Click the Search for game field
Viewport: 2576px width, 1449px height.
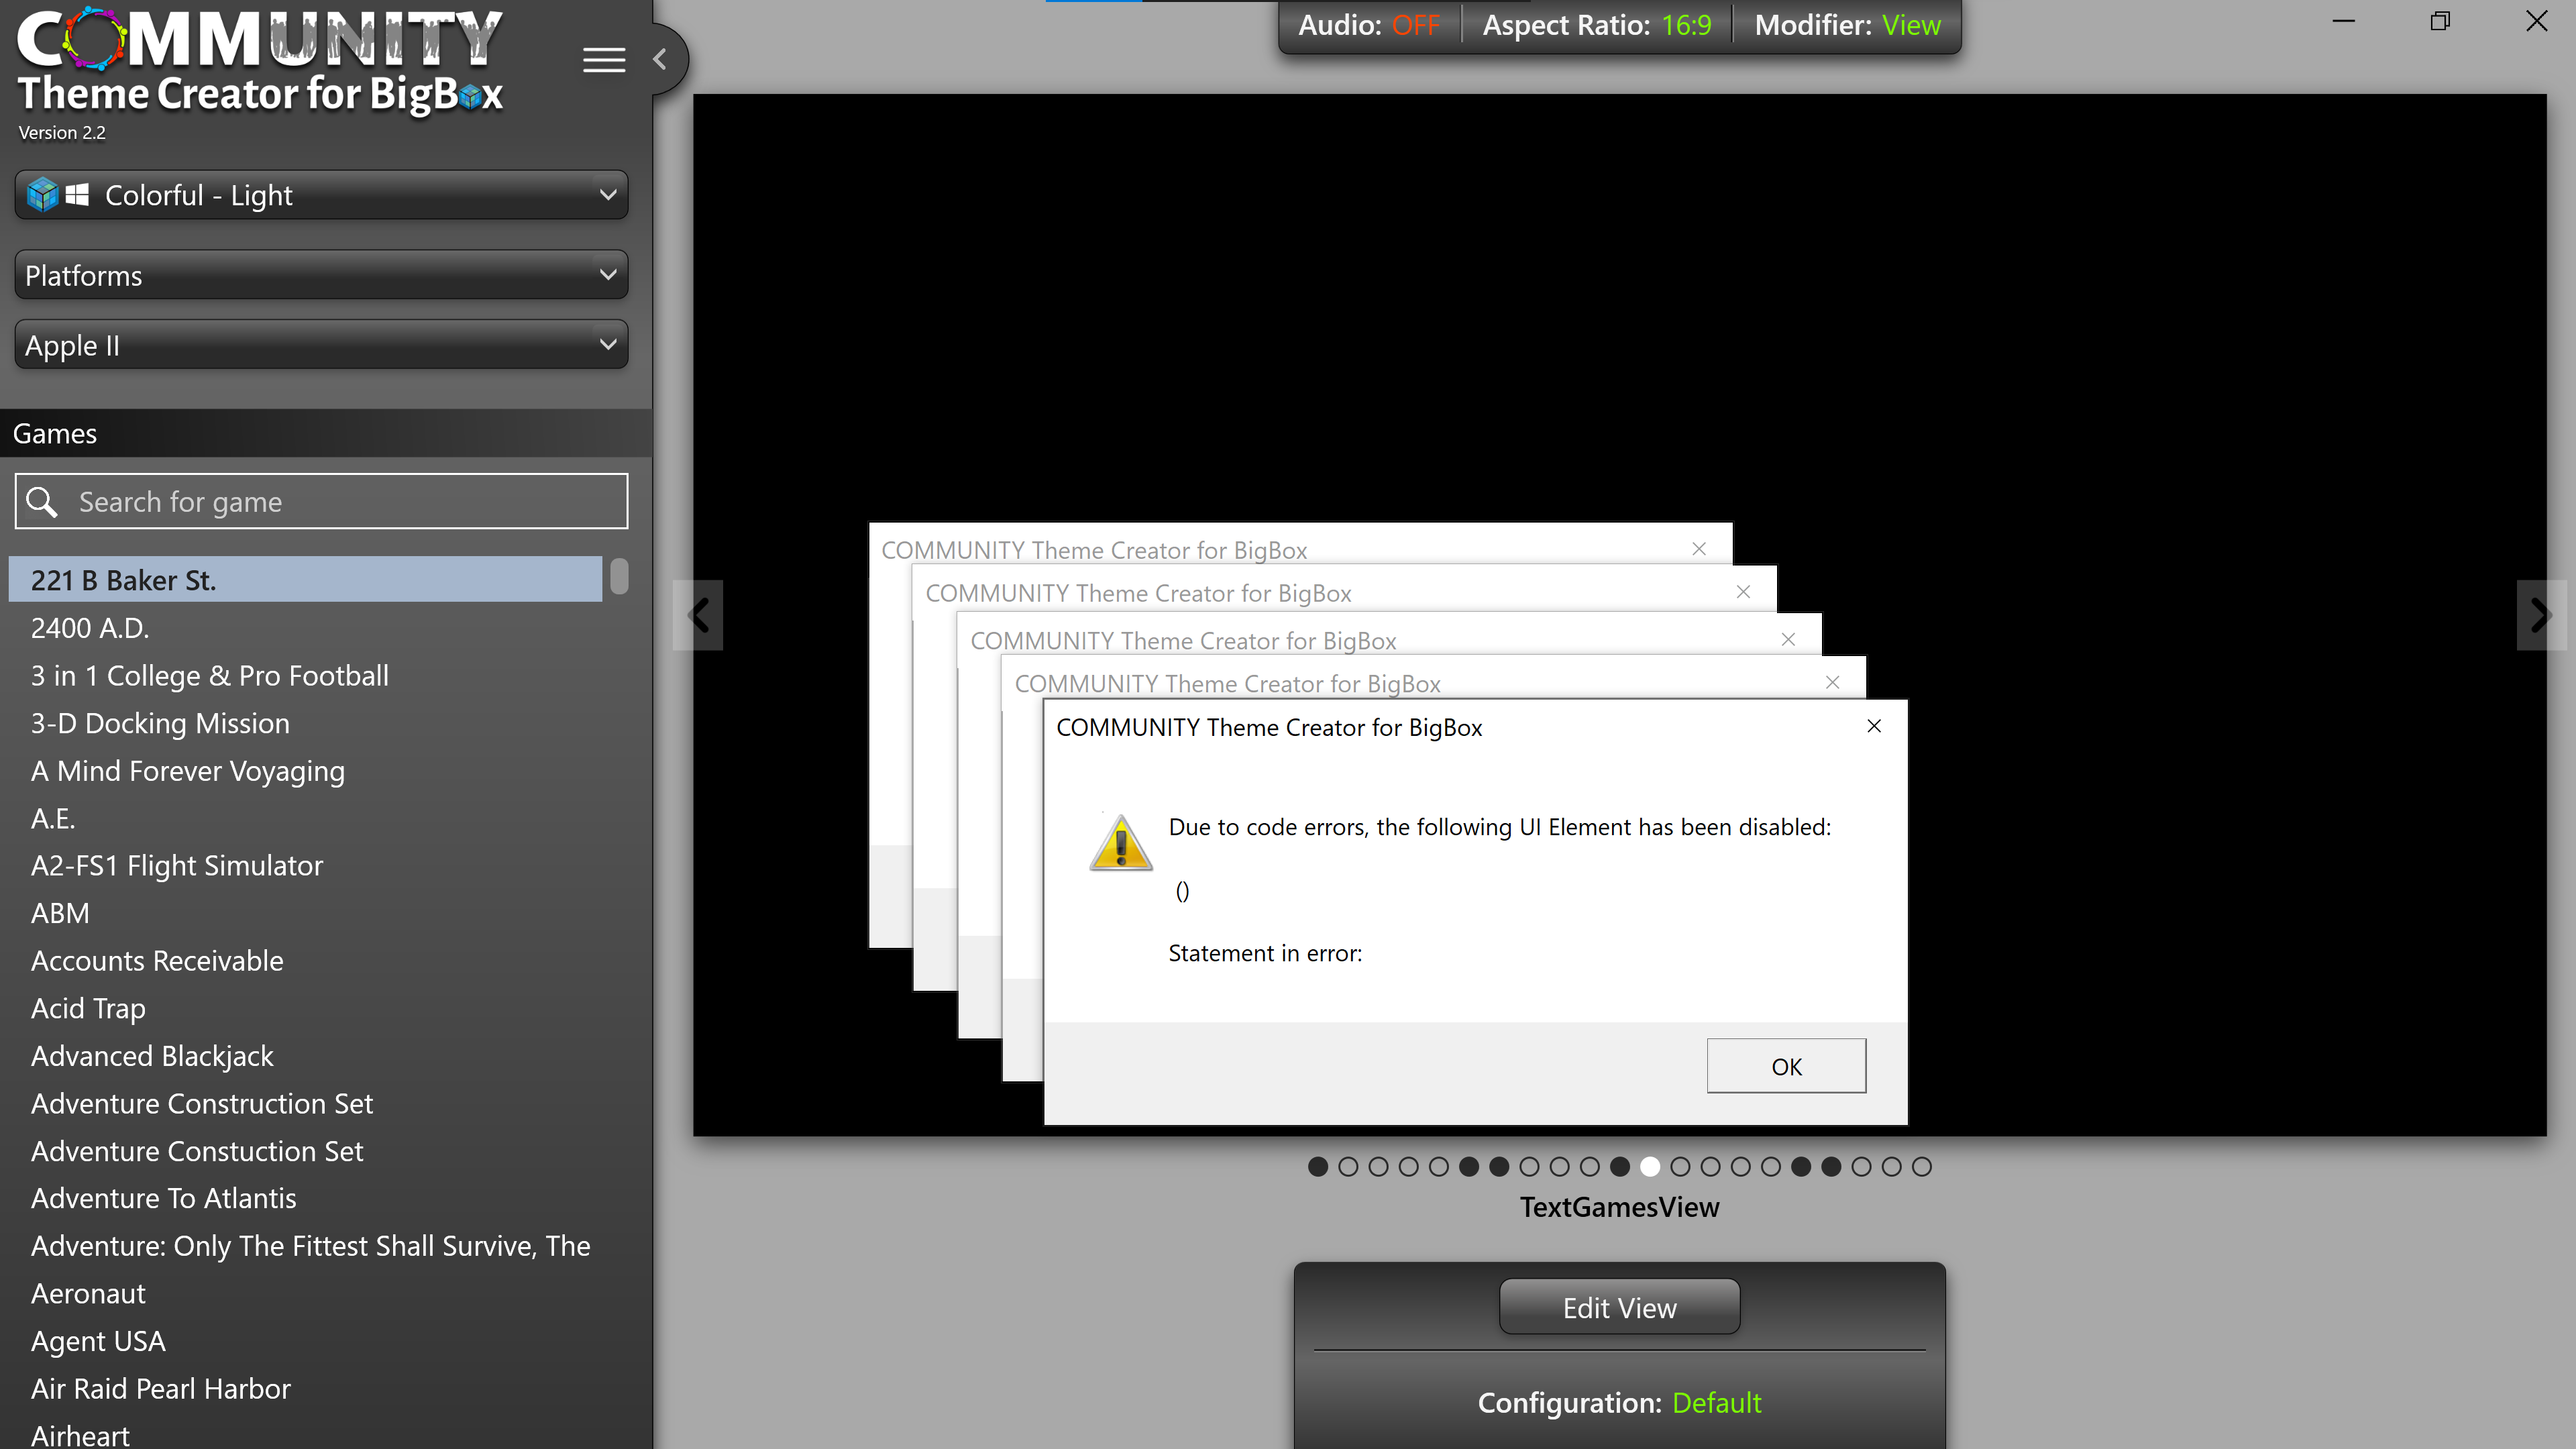321,501
